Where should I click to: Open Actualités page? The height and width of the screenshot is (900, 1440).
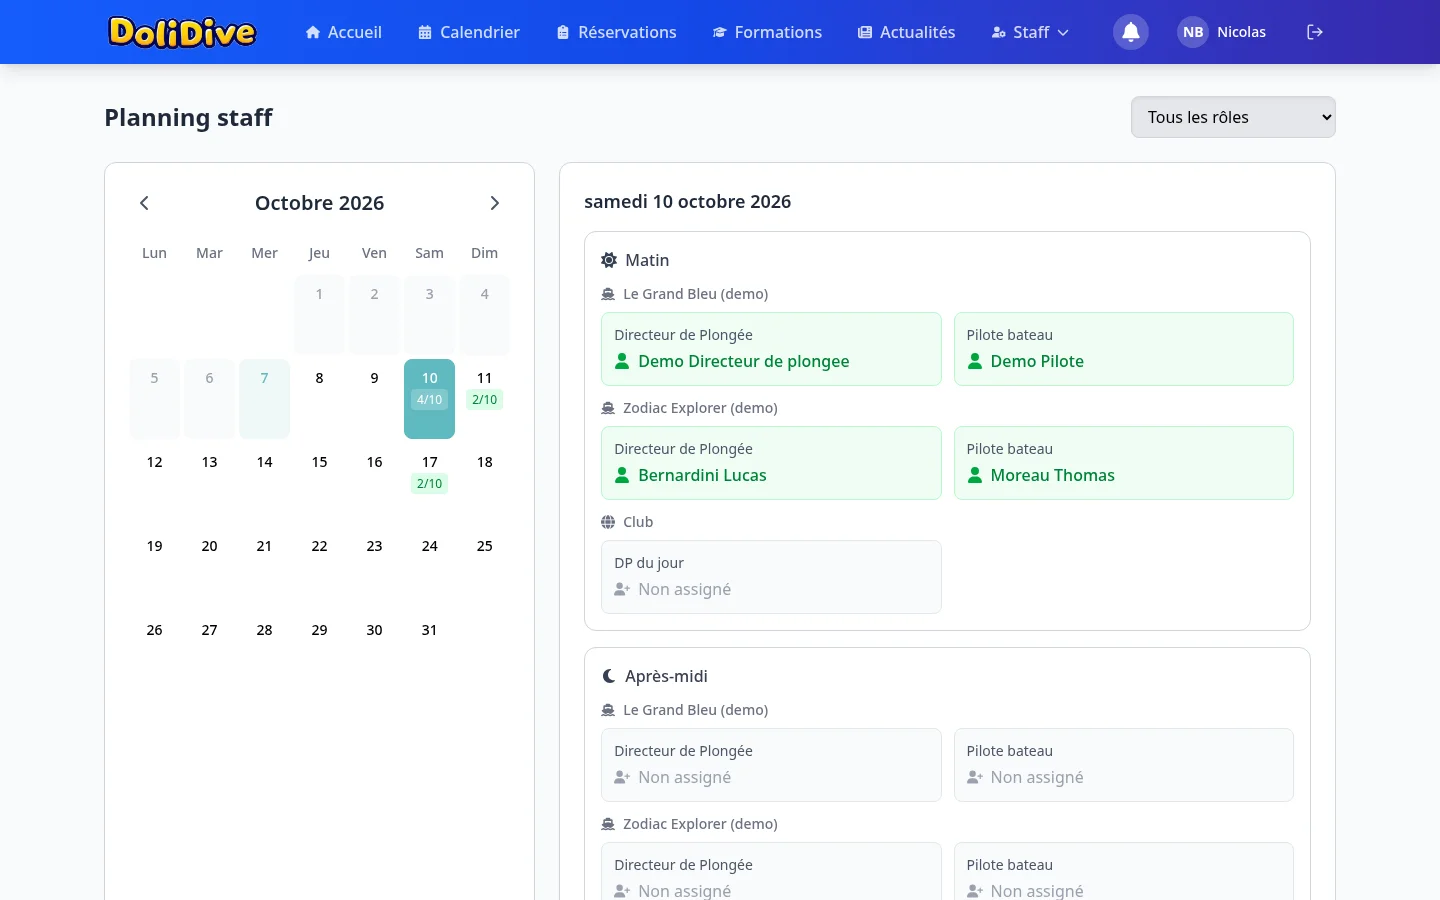click(x=907, y=32)
